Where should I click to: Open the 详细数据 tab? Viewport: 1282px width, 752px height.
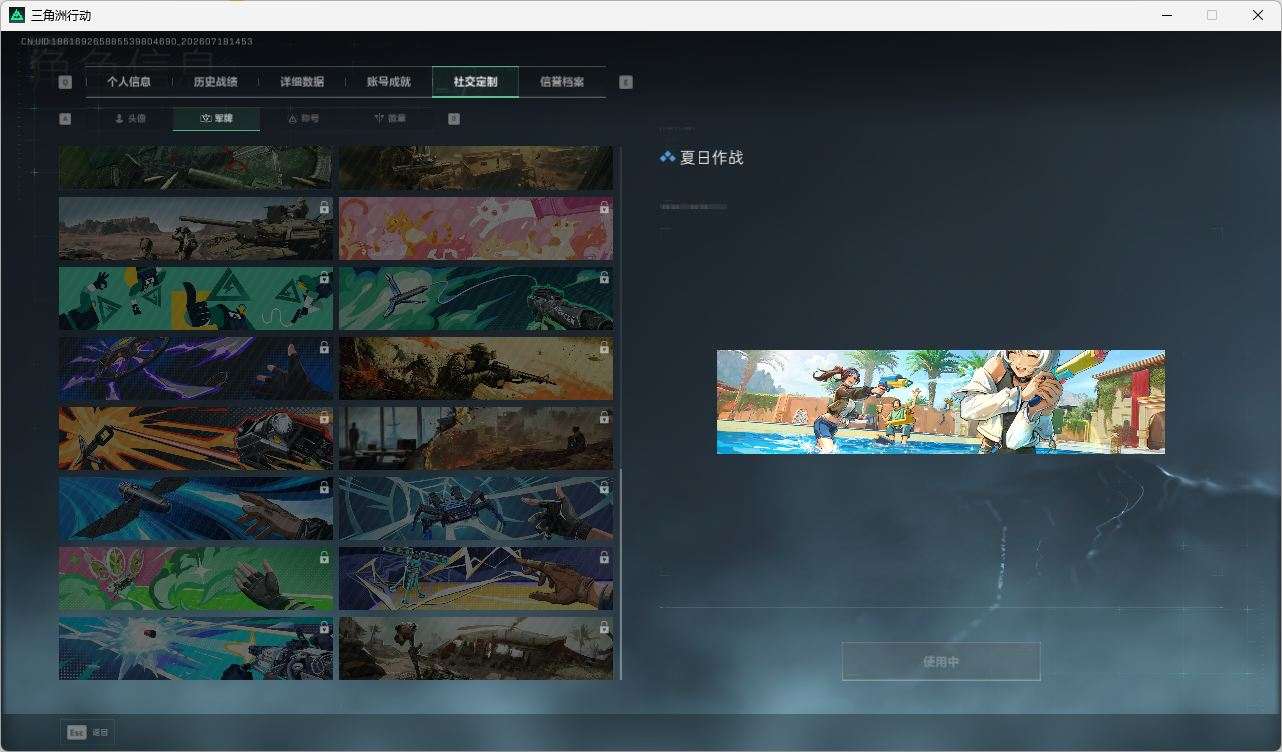click(x=302, y=82)
